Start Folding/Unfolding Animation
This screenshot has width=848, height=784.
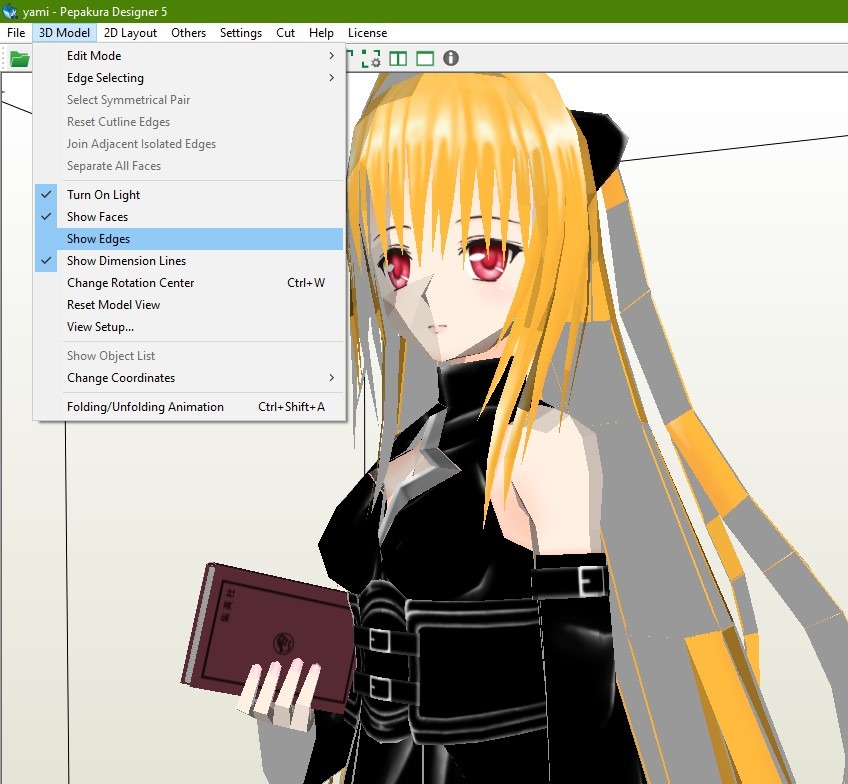[189, 407]
